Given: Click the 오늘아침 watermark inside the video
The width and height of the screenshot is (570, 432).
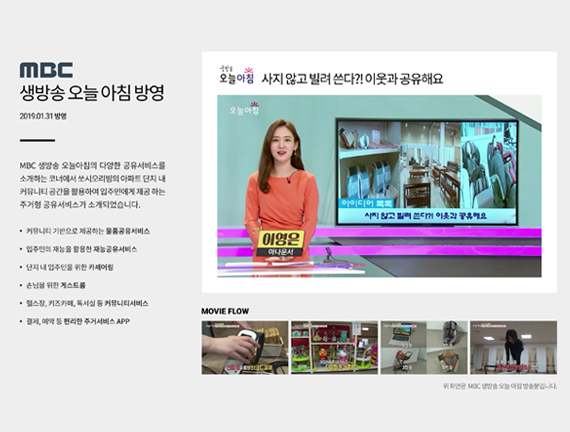Looking at the screenshot, I should point(244,109).
